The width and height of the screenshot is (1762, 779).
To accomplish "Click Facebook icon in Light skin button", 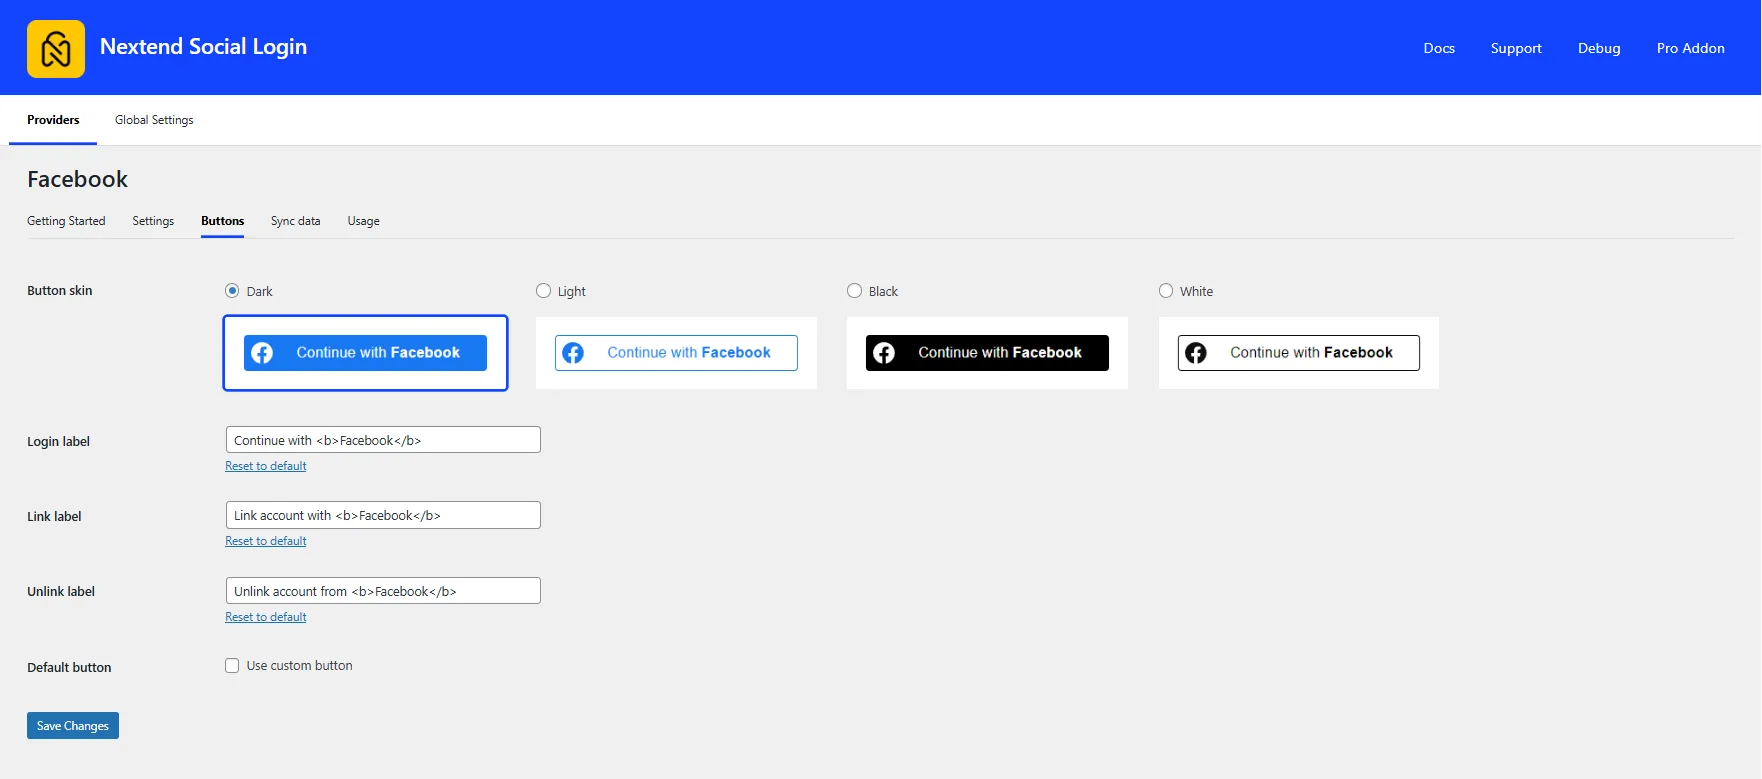I will pyautogui.click(x=573, y=353).
